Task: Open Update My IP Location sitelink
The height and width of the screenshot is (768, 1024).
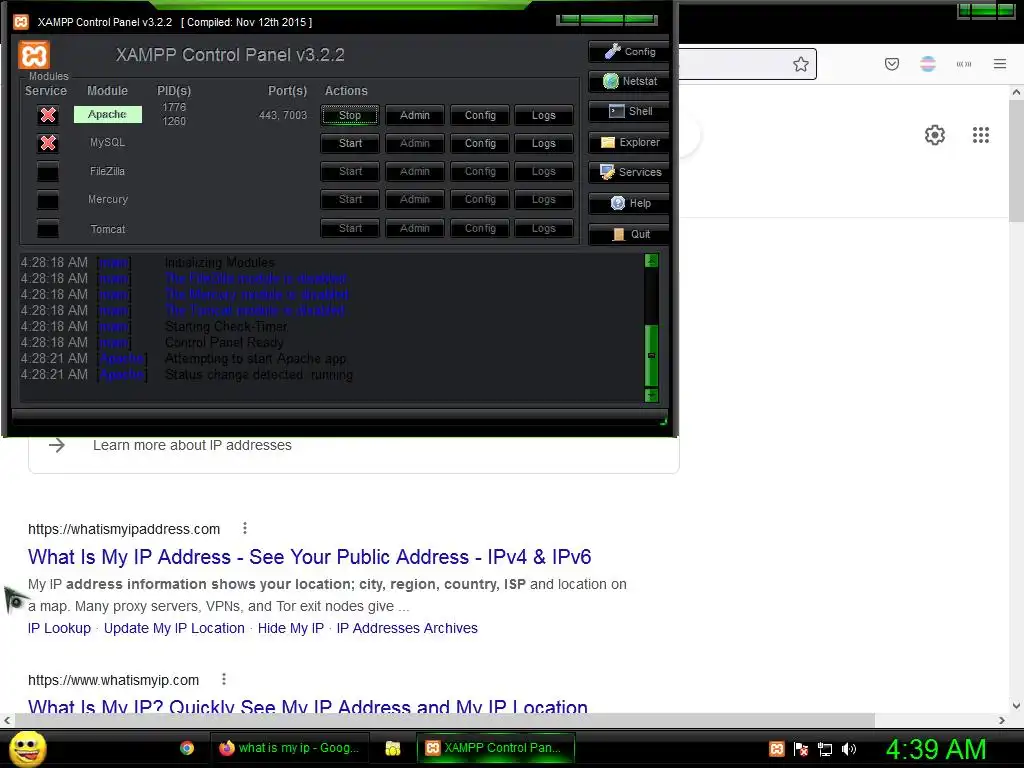Action: tap(174, 628)
